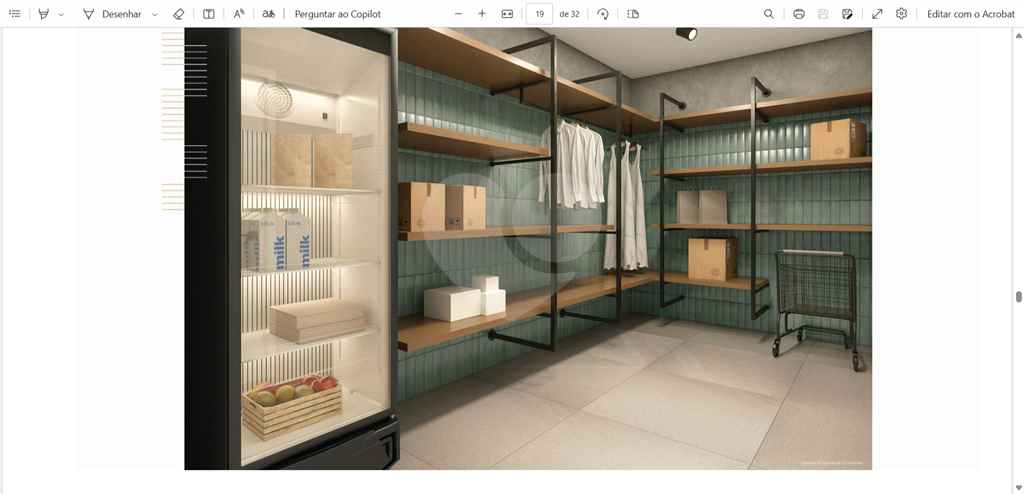Viewport: 1024px width, 494px height.
Task: Activate the Desenhar drawing tool
Action: click(112, 14)
